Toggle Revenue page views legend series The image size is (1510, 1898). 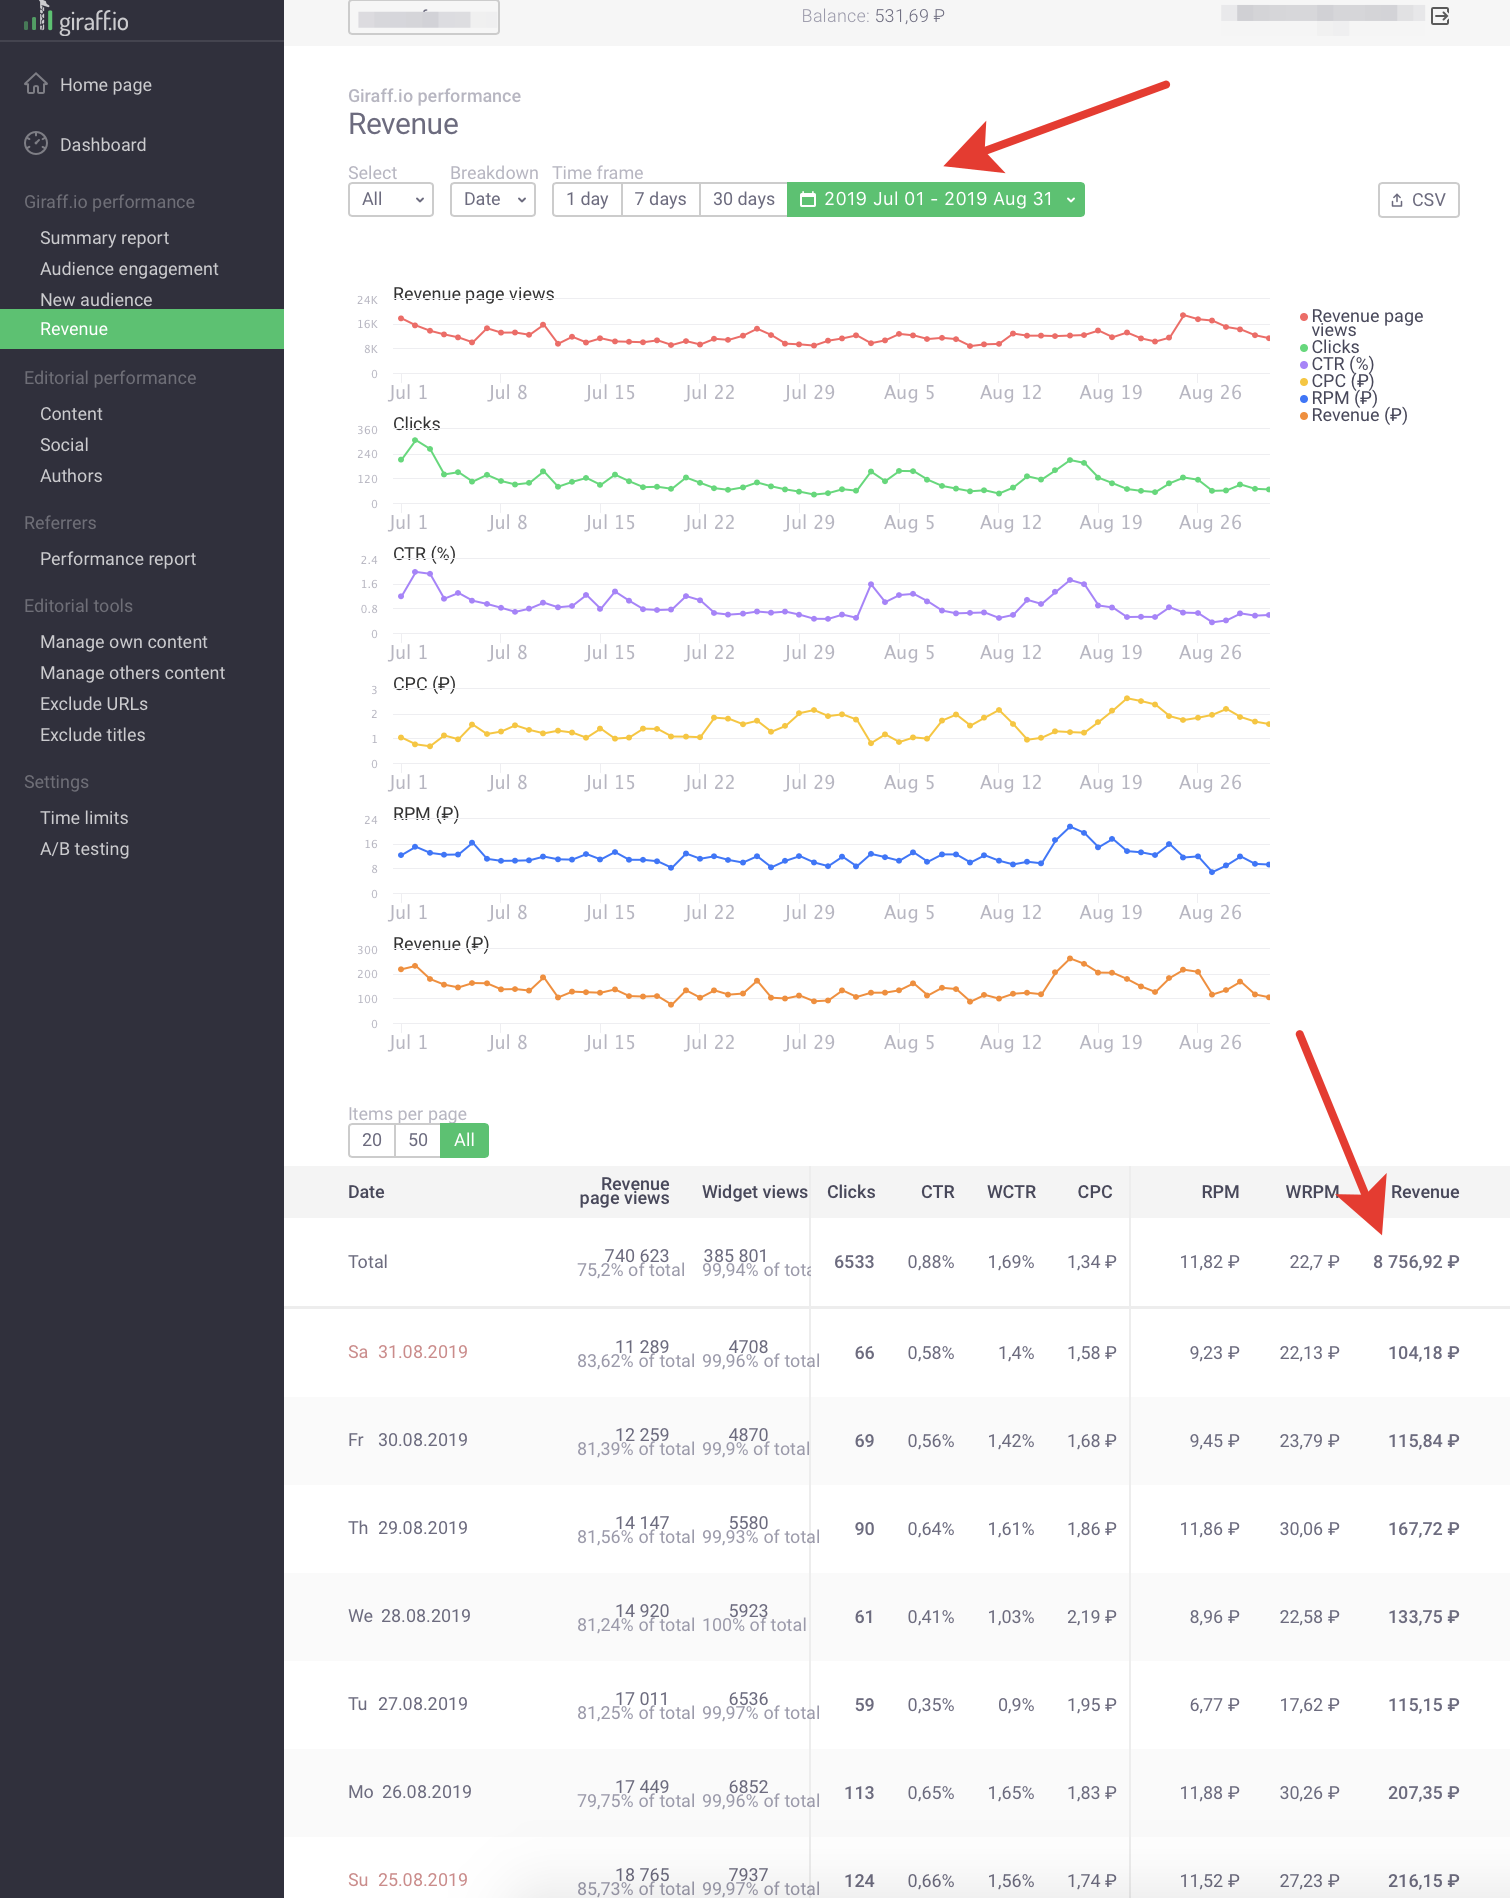pos(1361,322)
